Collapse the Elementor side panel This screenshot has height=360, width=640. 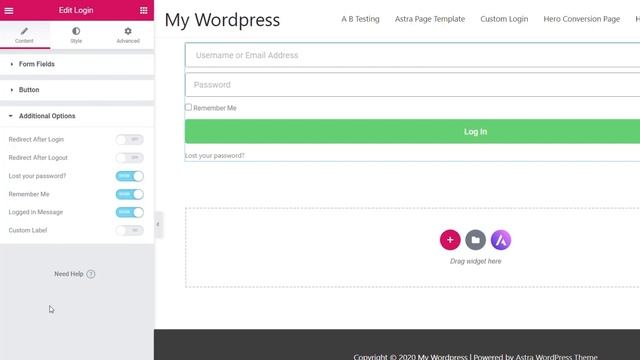tap(158, 224)
